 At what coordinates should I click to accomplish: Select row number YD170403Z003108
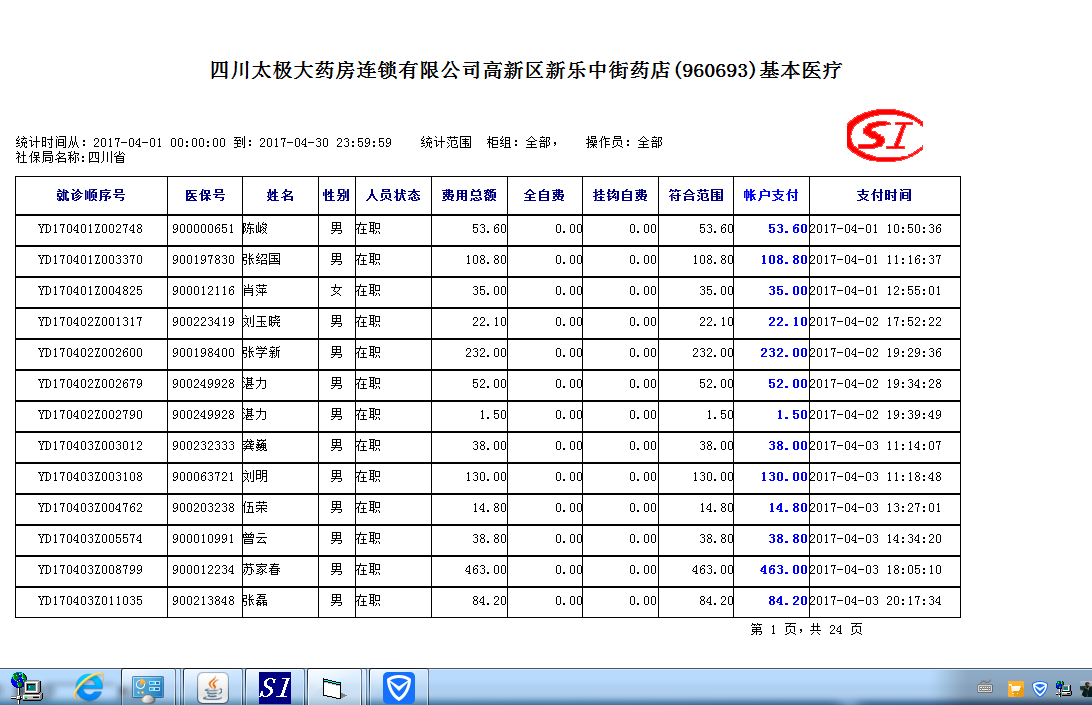91,477
